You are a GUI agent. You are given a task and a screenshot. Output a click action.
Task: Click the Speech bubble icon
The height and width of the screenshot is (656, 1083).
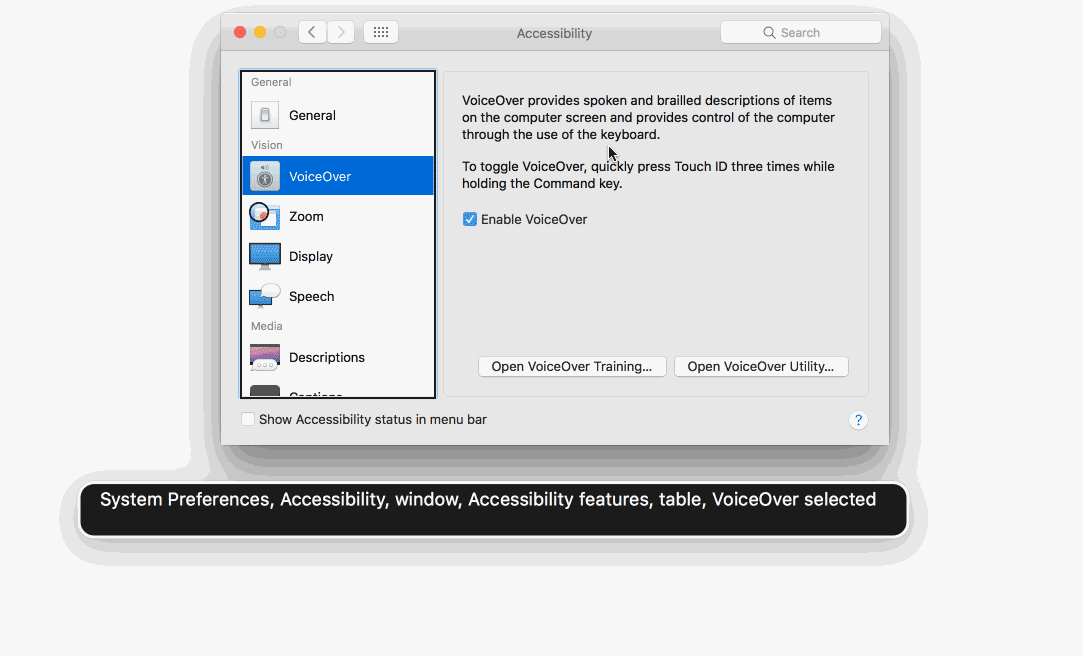point(264,296)
